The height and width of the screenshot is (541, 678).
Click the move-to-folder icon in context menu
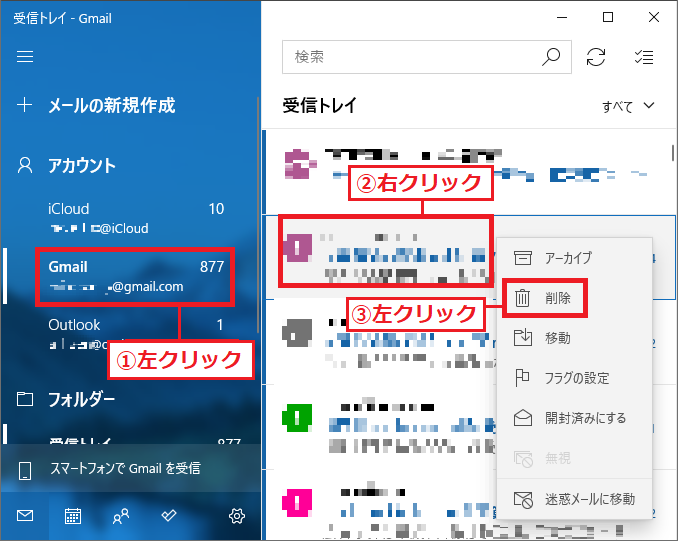click(523, 337)
